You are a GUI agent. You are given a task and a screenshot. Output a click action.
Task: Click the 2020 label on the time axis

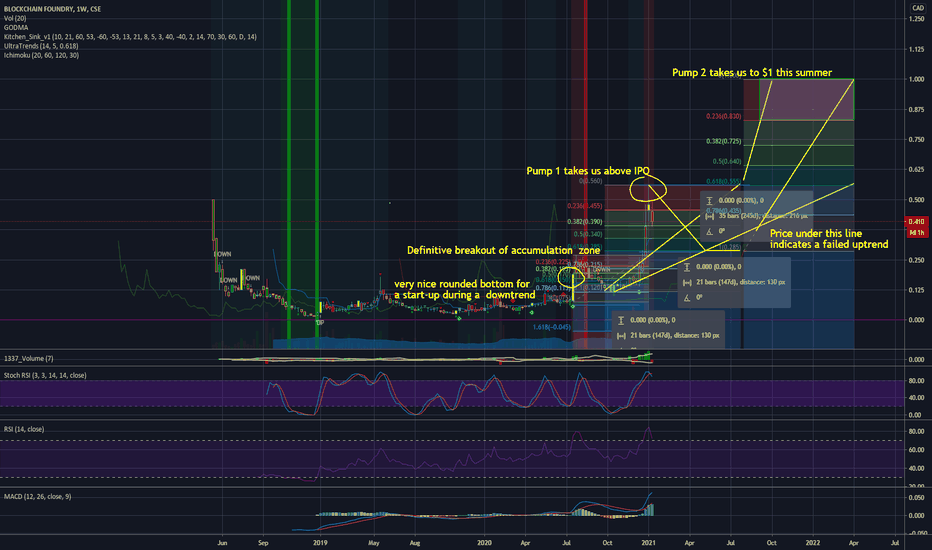(484, 542)
